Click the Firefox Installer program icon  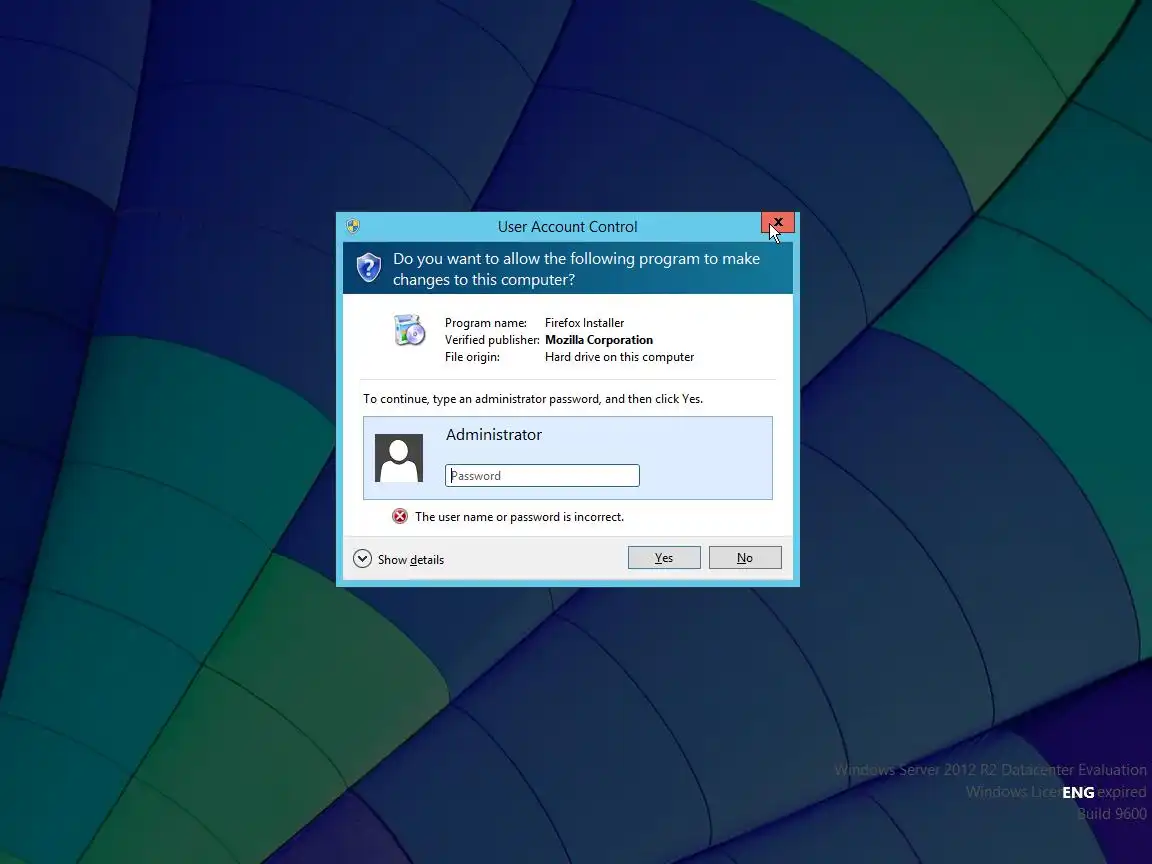(x=409, y=330)
